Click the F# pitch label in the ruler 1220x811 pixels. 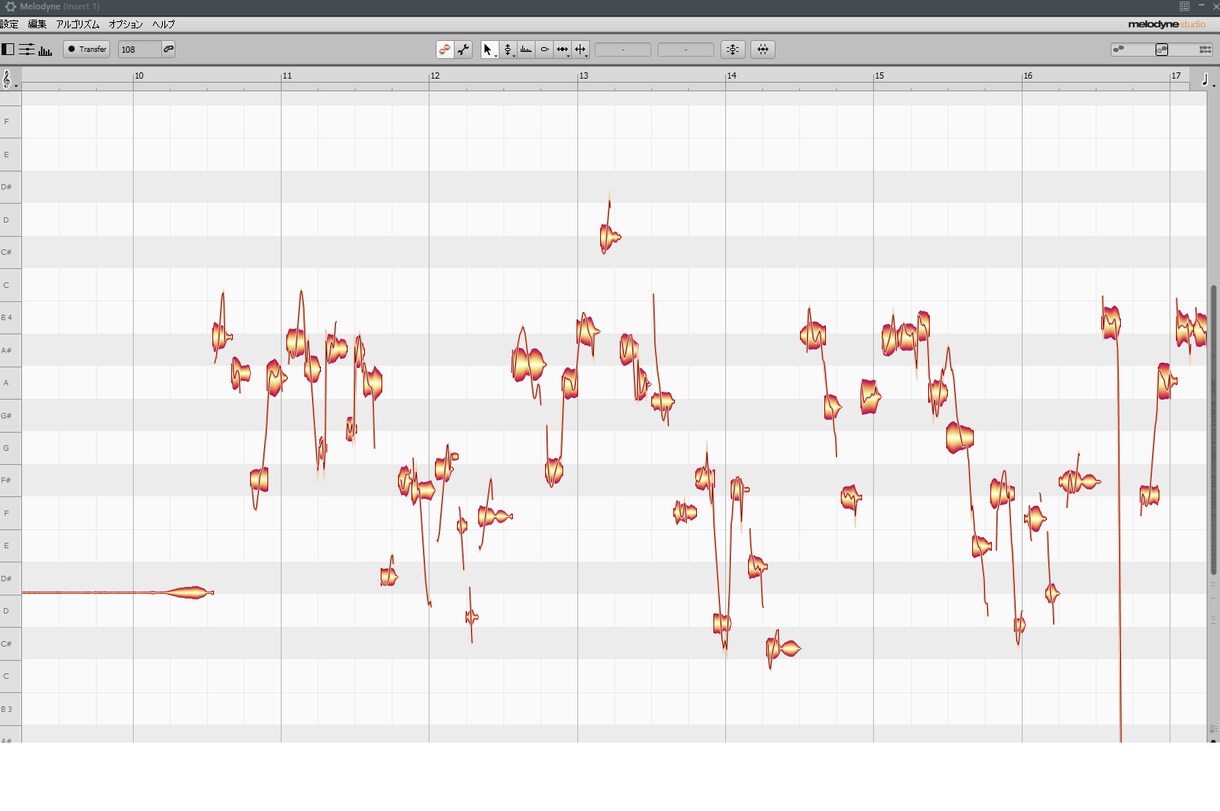tap(6, 481)
